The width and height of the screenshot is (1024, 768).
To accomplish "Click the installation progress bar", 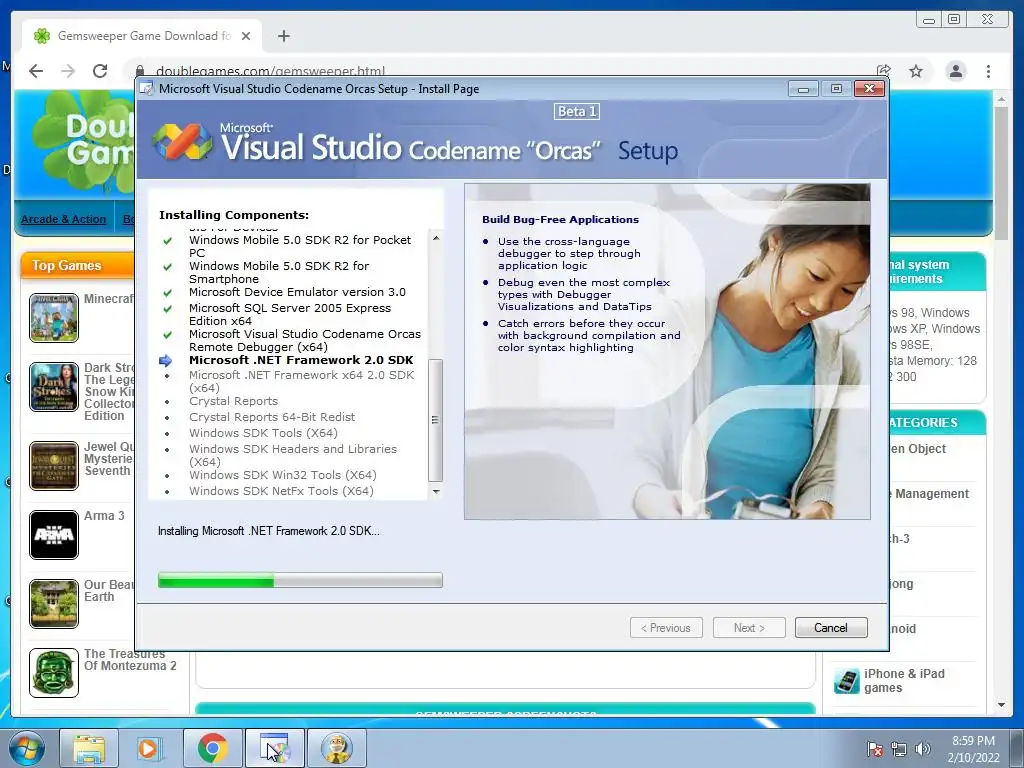I will [x=300, y=580].
